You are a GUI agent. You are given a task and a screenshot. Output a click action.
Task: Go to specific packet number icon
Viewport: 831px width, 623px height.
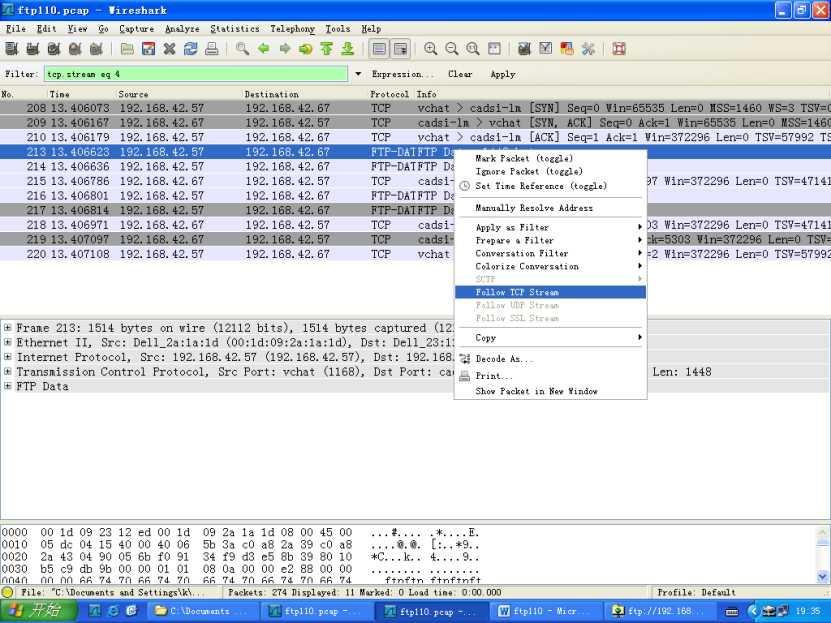pos(306,49)
